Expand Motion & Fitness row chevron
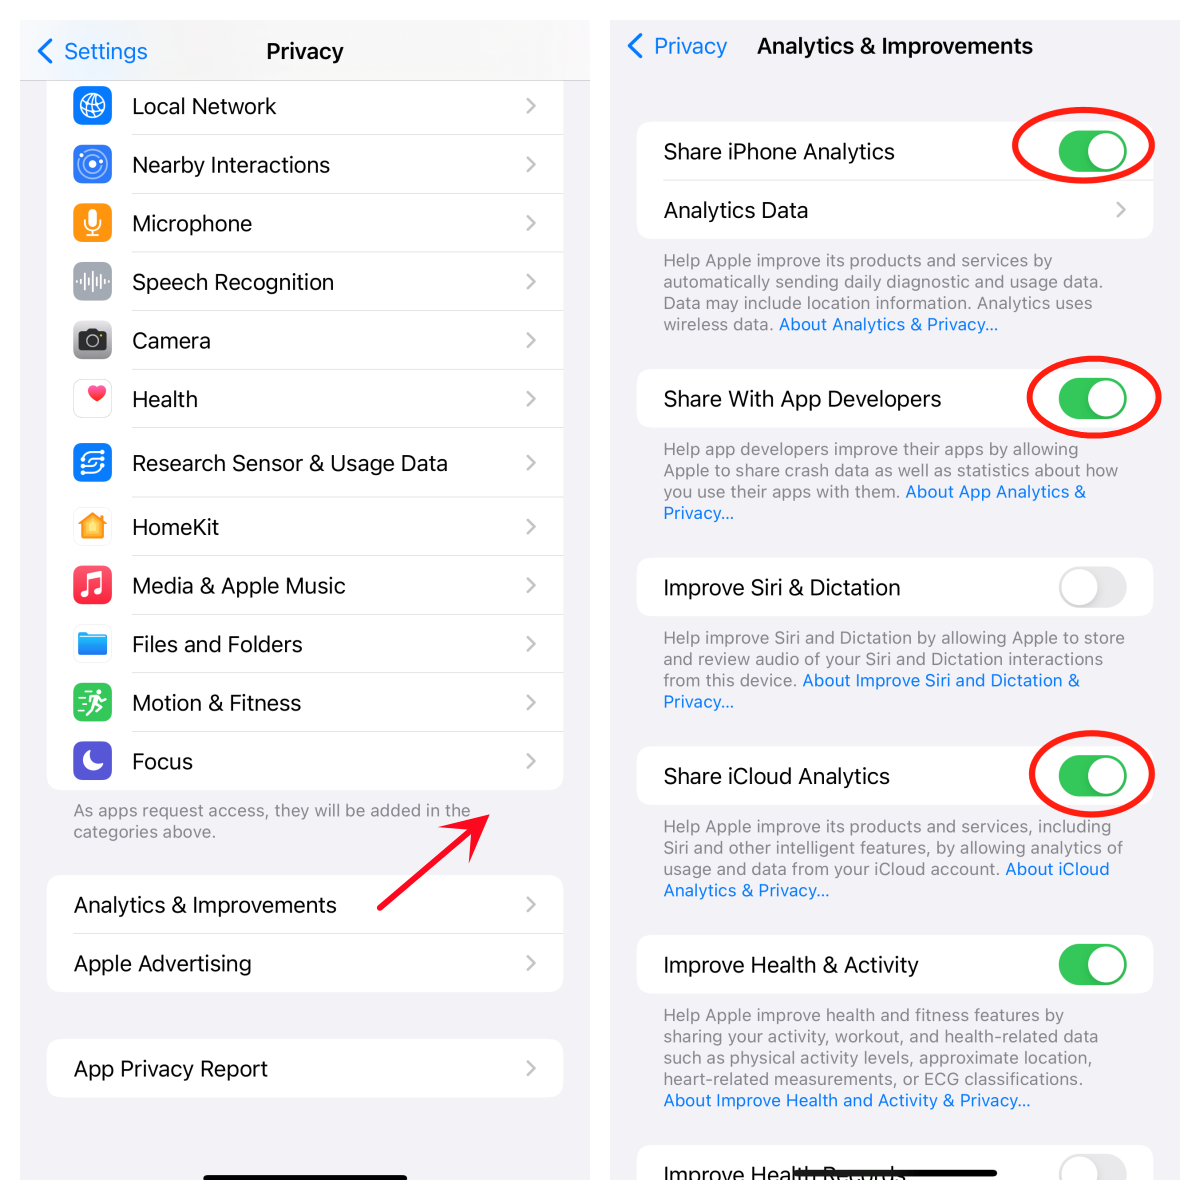The width and height of the screenshot is (1200, 1200). click(x=531, y=703)
